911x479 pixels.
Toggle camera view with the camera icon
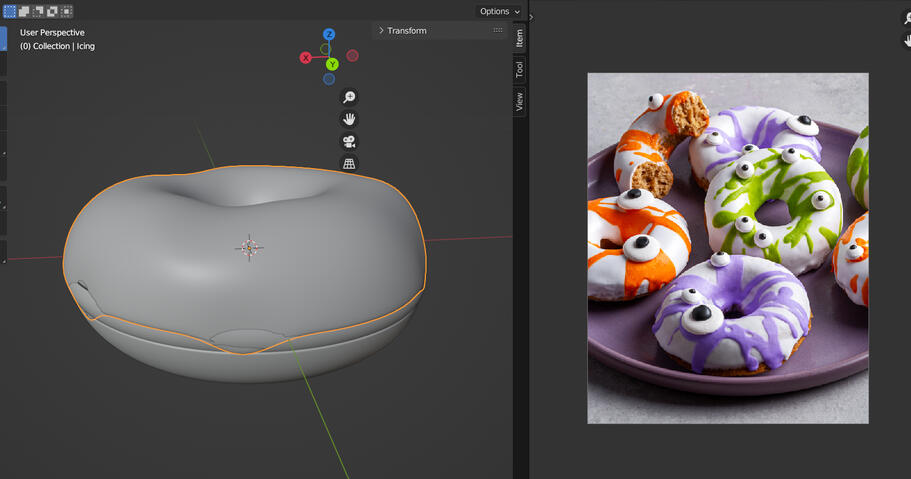[x=349, y=142]
